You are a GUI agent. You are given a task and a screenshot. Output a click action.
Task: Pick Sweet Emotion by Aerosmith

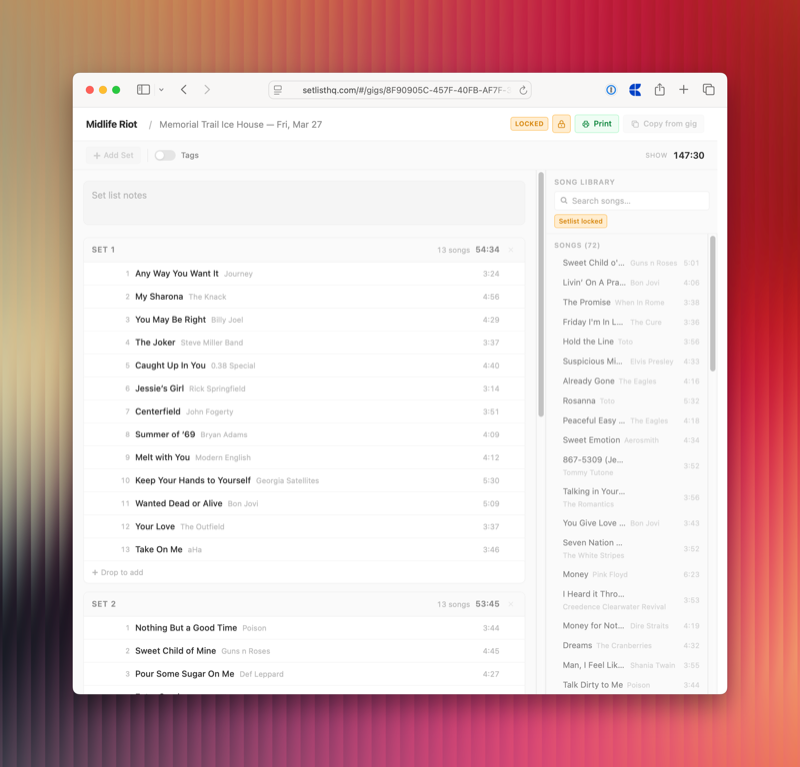[x=631, y=440]
